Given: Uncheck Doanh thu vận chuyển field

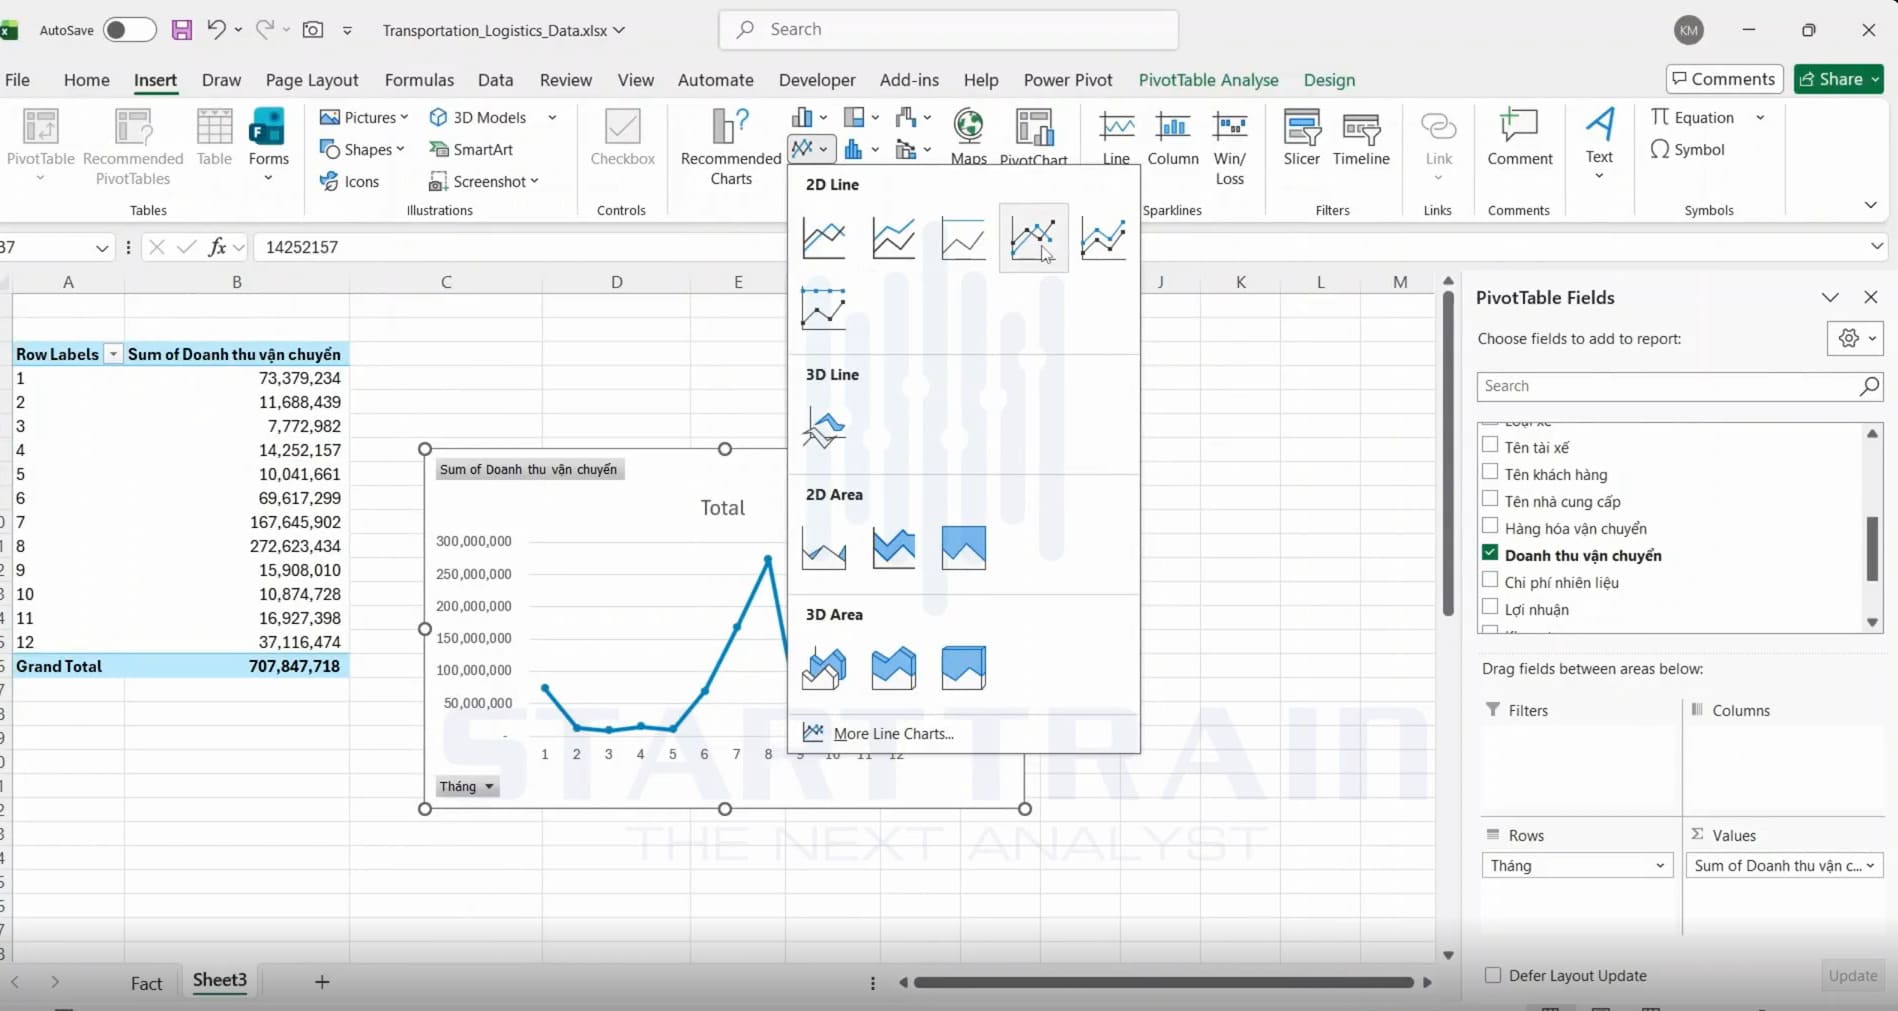Looking at the screenshot, I should [1490, 553].
